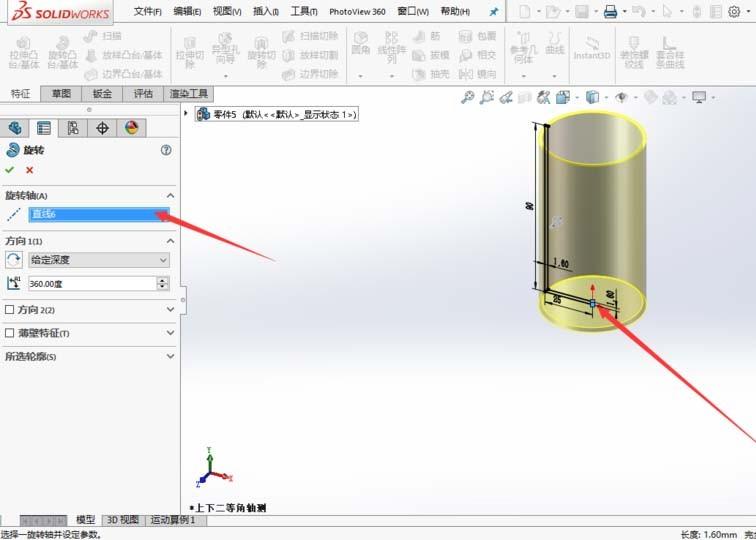The height and width of the screenshot is (540, 756).
Task: Open the FeatureManager design tree tab
Action: 14,128
